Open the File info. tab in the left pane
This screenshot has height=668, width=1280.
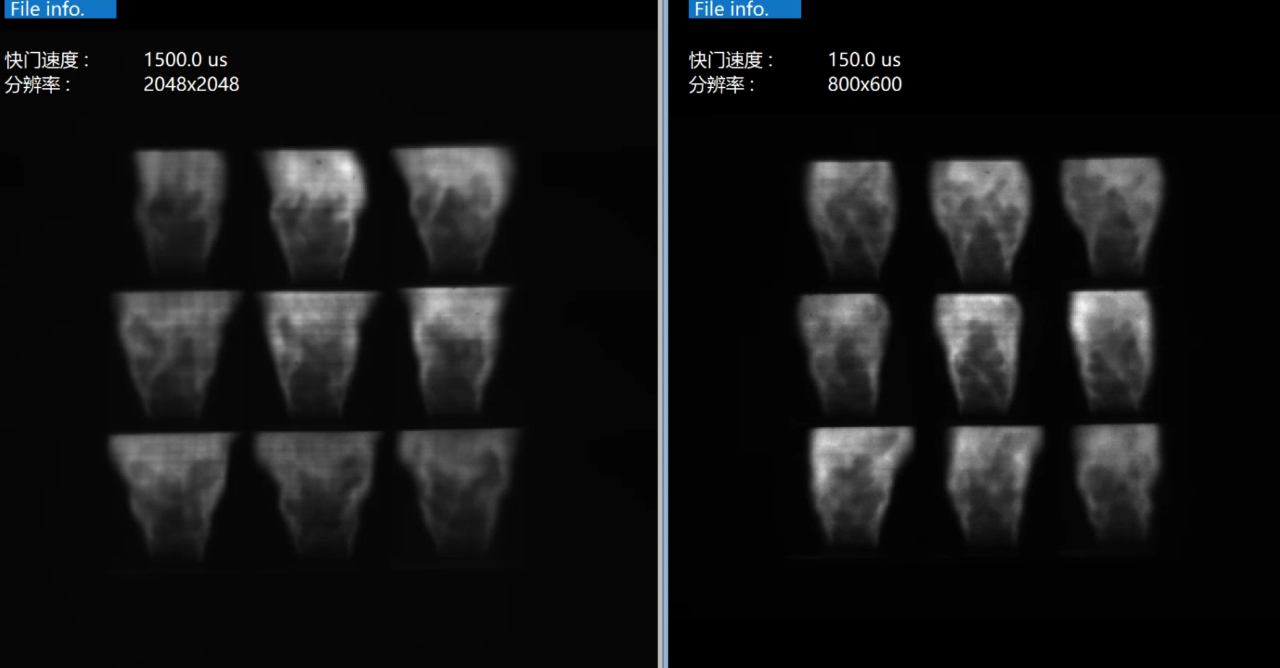[x=58, y=9]
